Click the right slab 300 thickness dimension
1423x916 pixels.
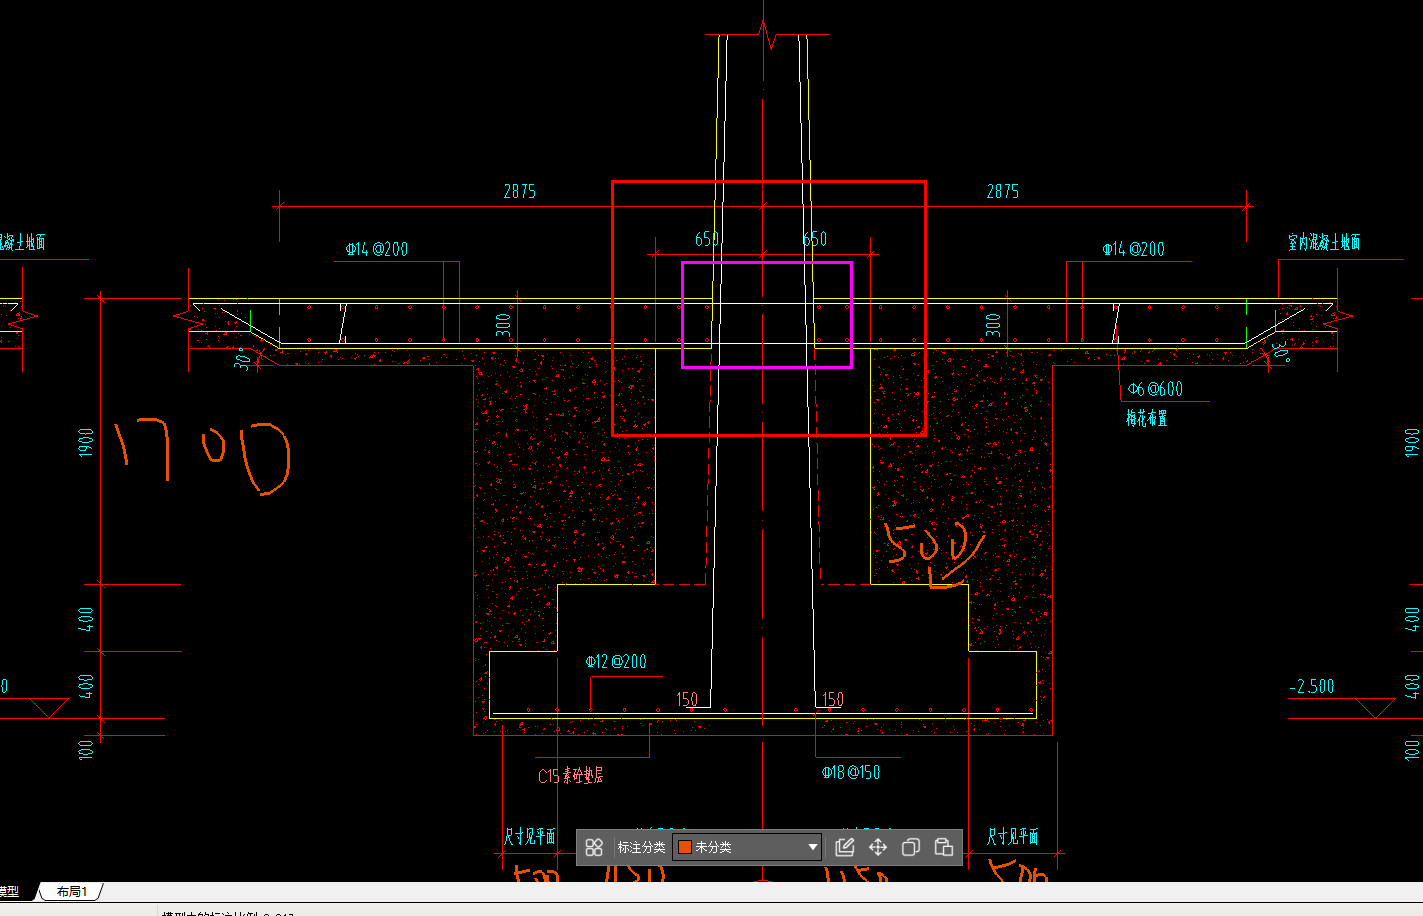click(993, 324)
